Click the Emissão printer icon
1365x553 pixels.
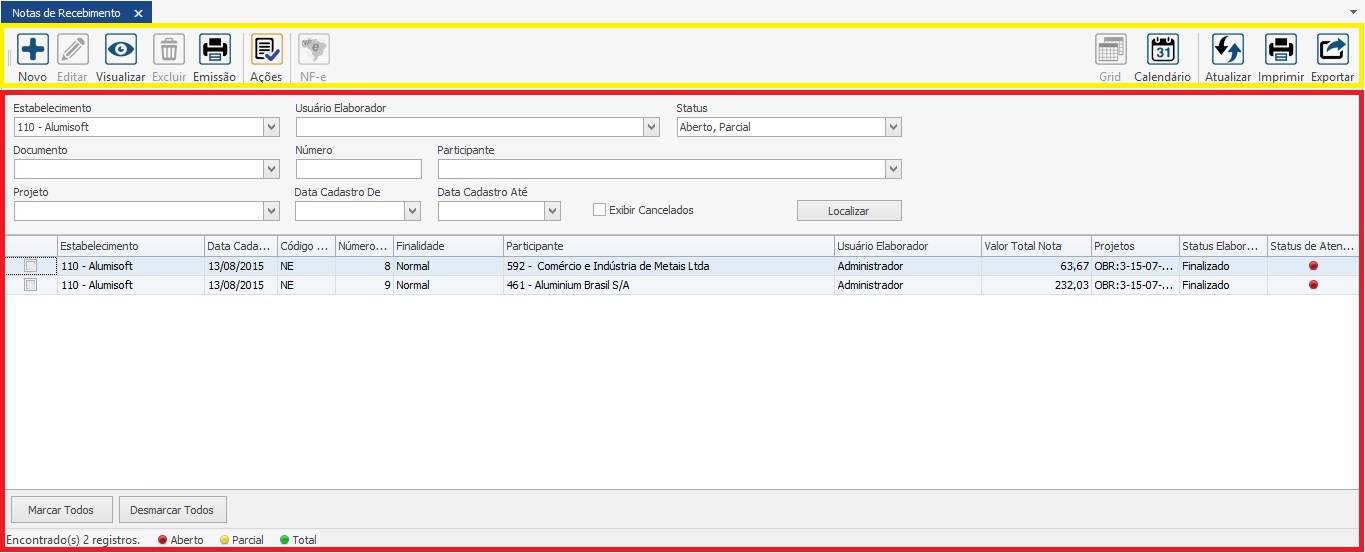click(x=214, y=50)
